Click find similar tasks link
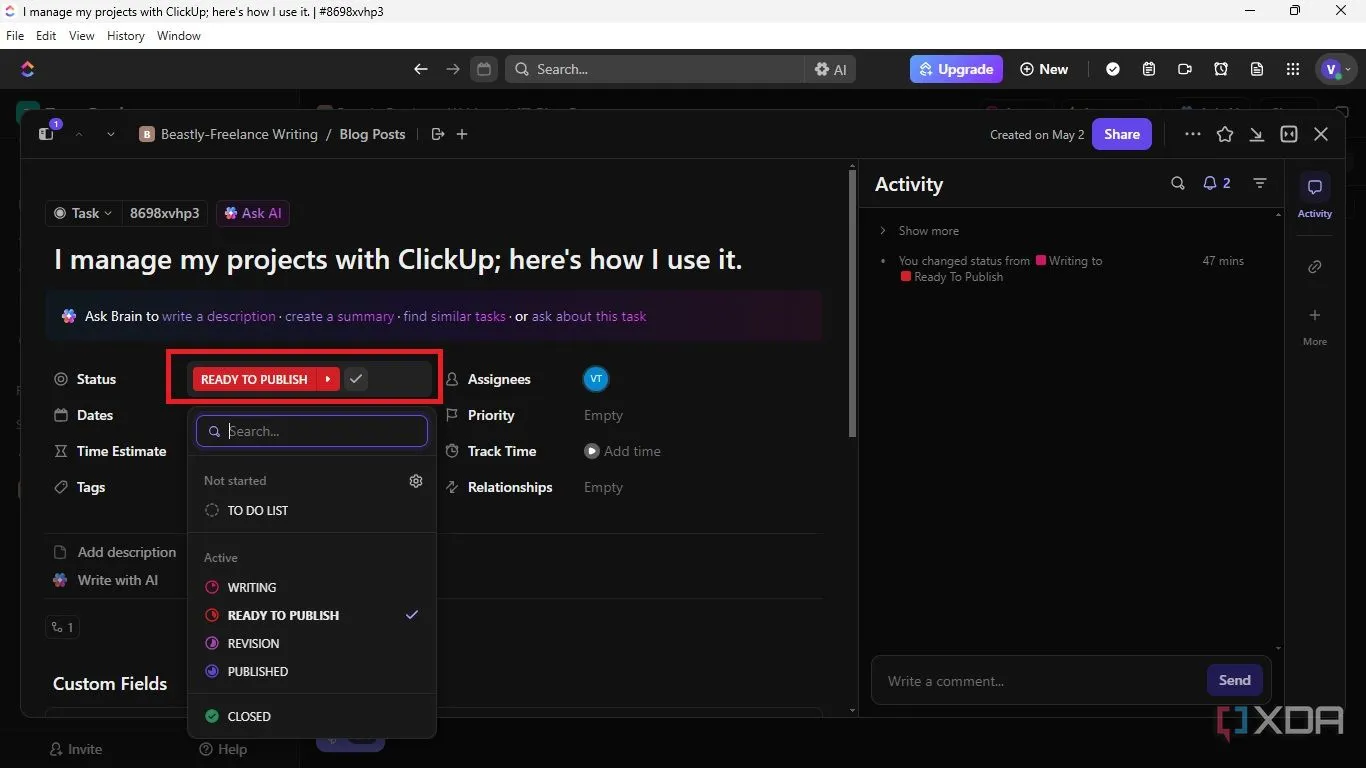This screenshot has height=768, width=1366. [455, 316]
